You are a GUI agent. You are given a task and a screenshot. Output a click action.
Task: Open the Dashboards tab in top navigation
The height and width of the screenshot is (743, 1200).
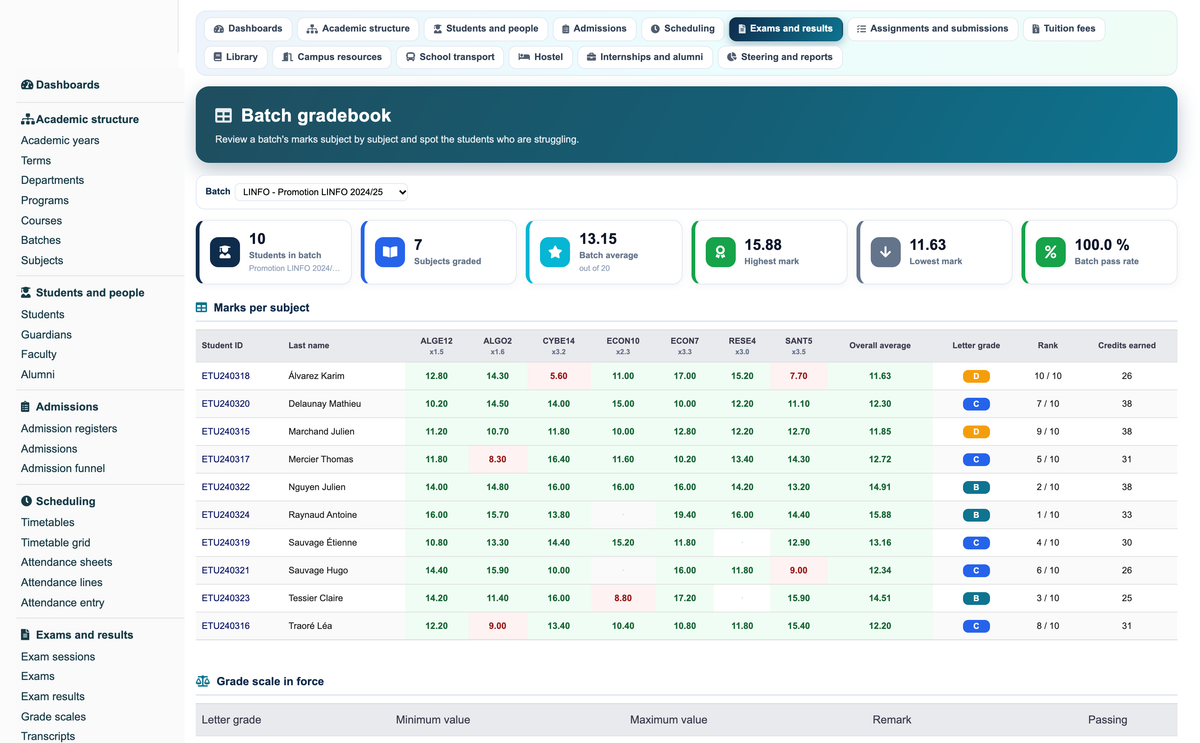tap(249, 29)
